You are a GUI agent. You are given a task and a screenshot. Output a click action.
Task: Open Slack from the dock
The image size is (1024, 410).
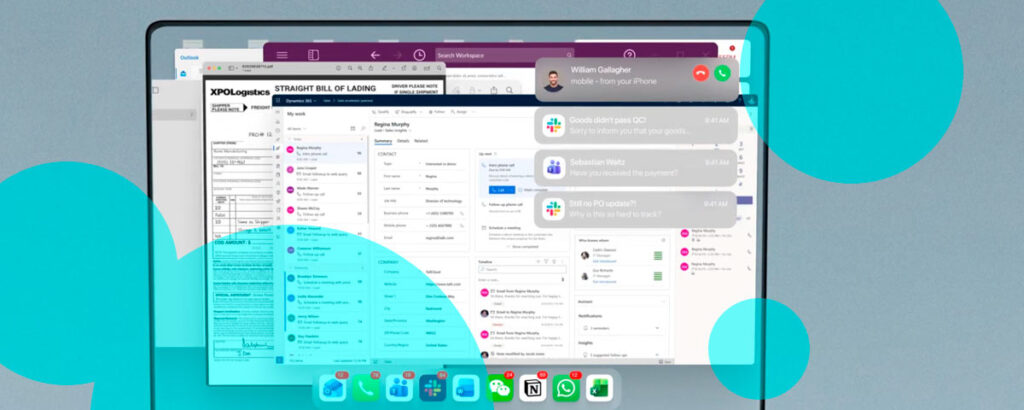point(433,388)
